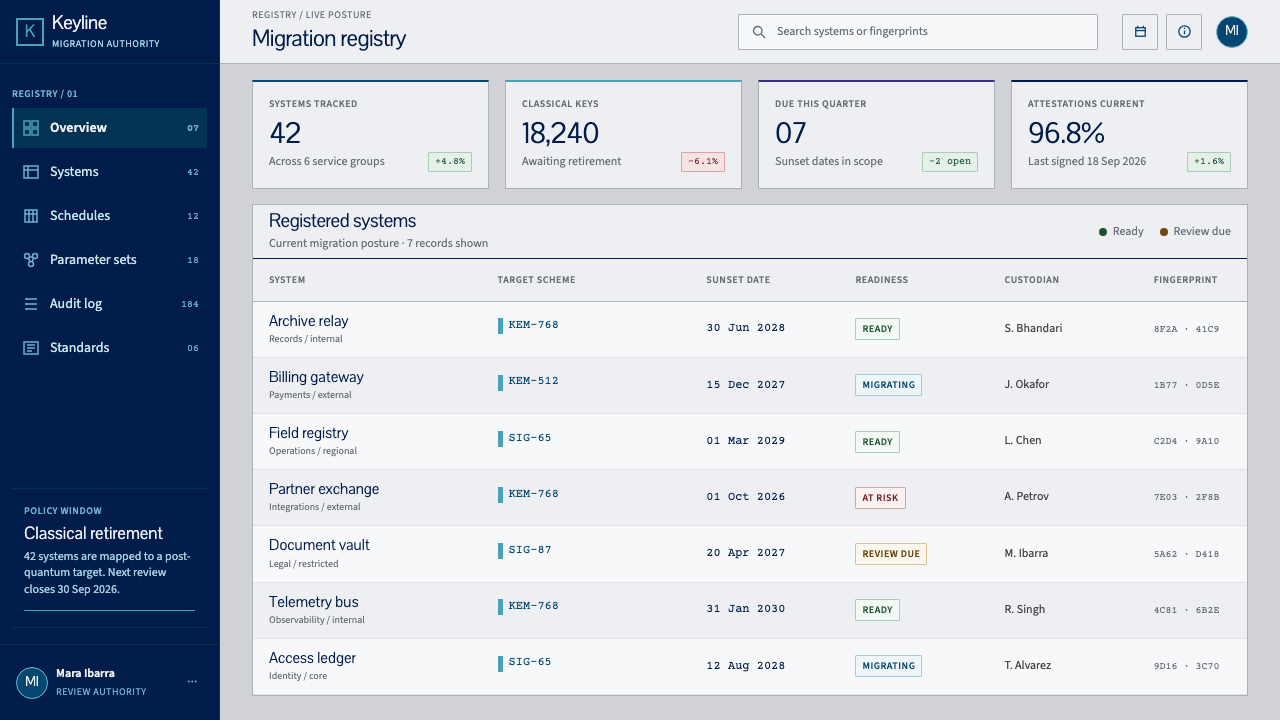The image size is (1280, 720).
Task: Click the MIGRATING badge for Billing gateway
Action: [888, 385]
